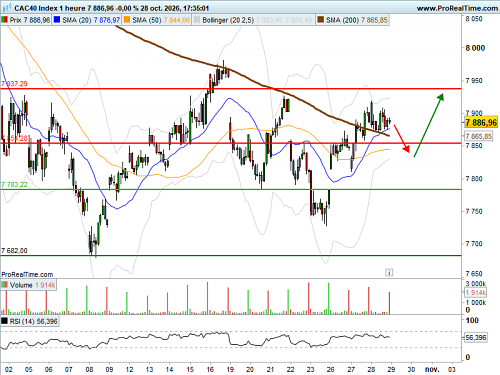Click the orange SMA (50) color swatch
This screenshot has height=375, width=500.
(x=127, y=20)
